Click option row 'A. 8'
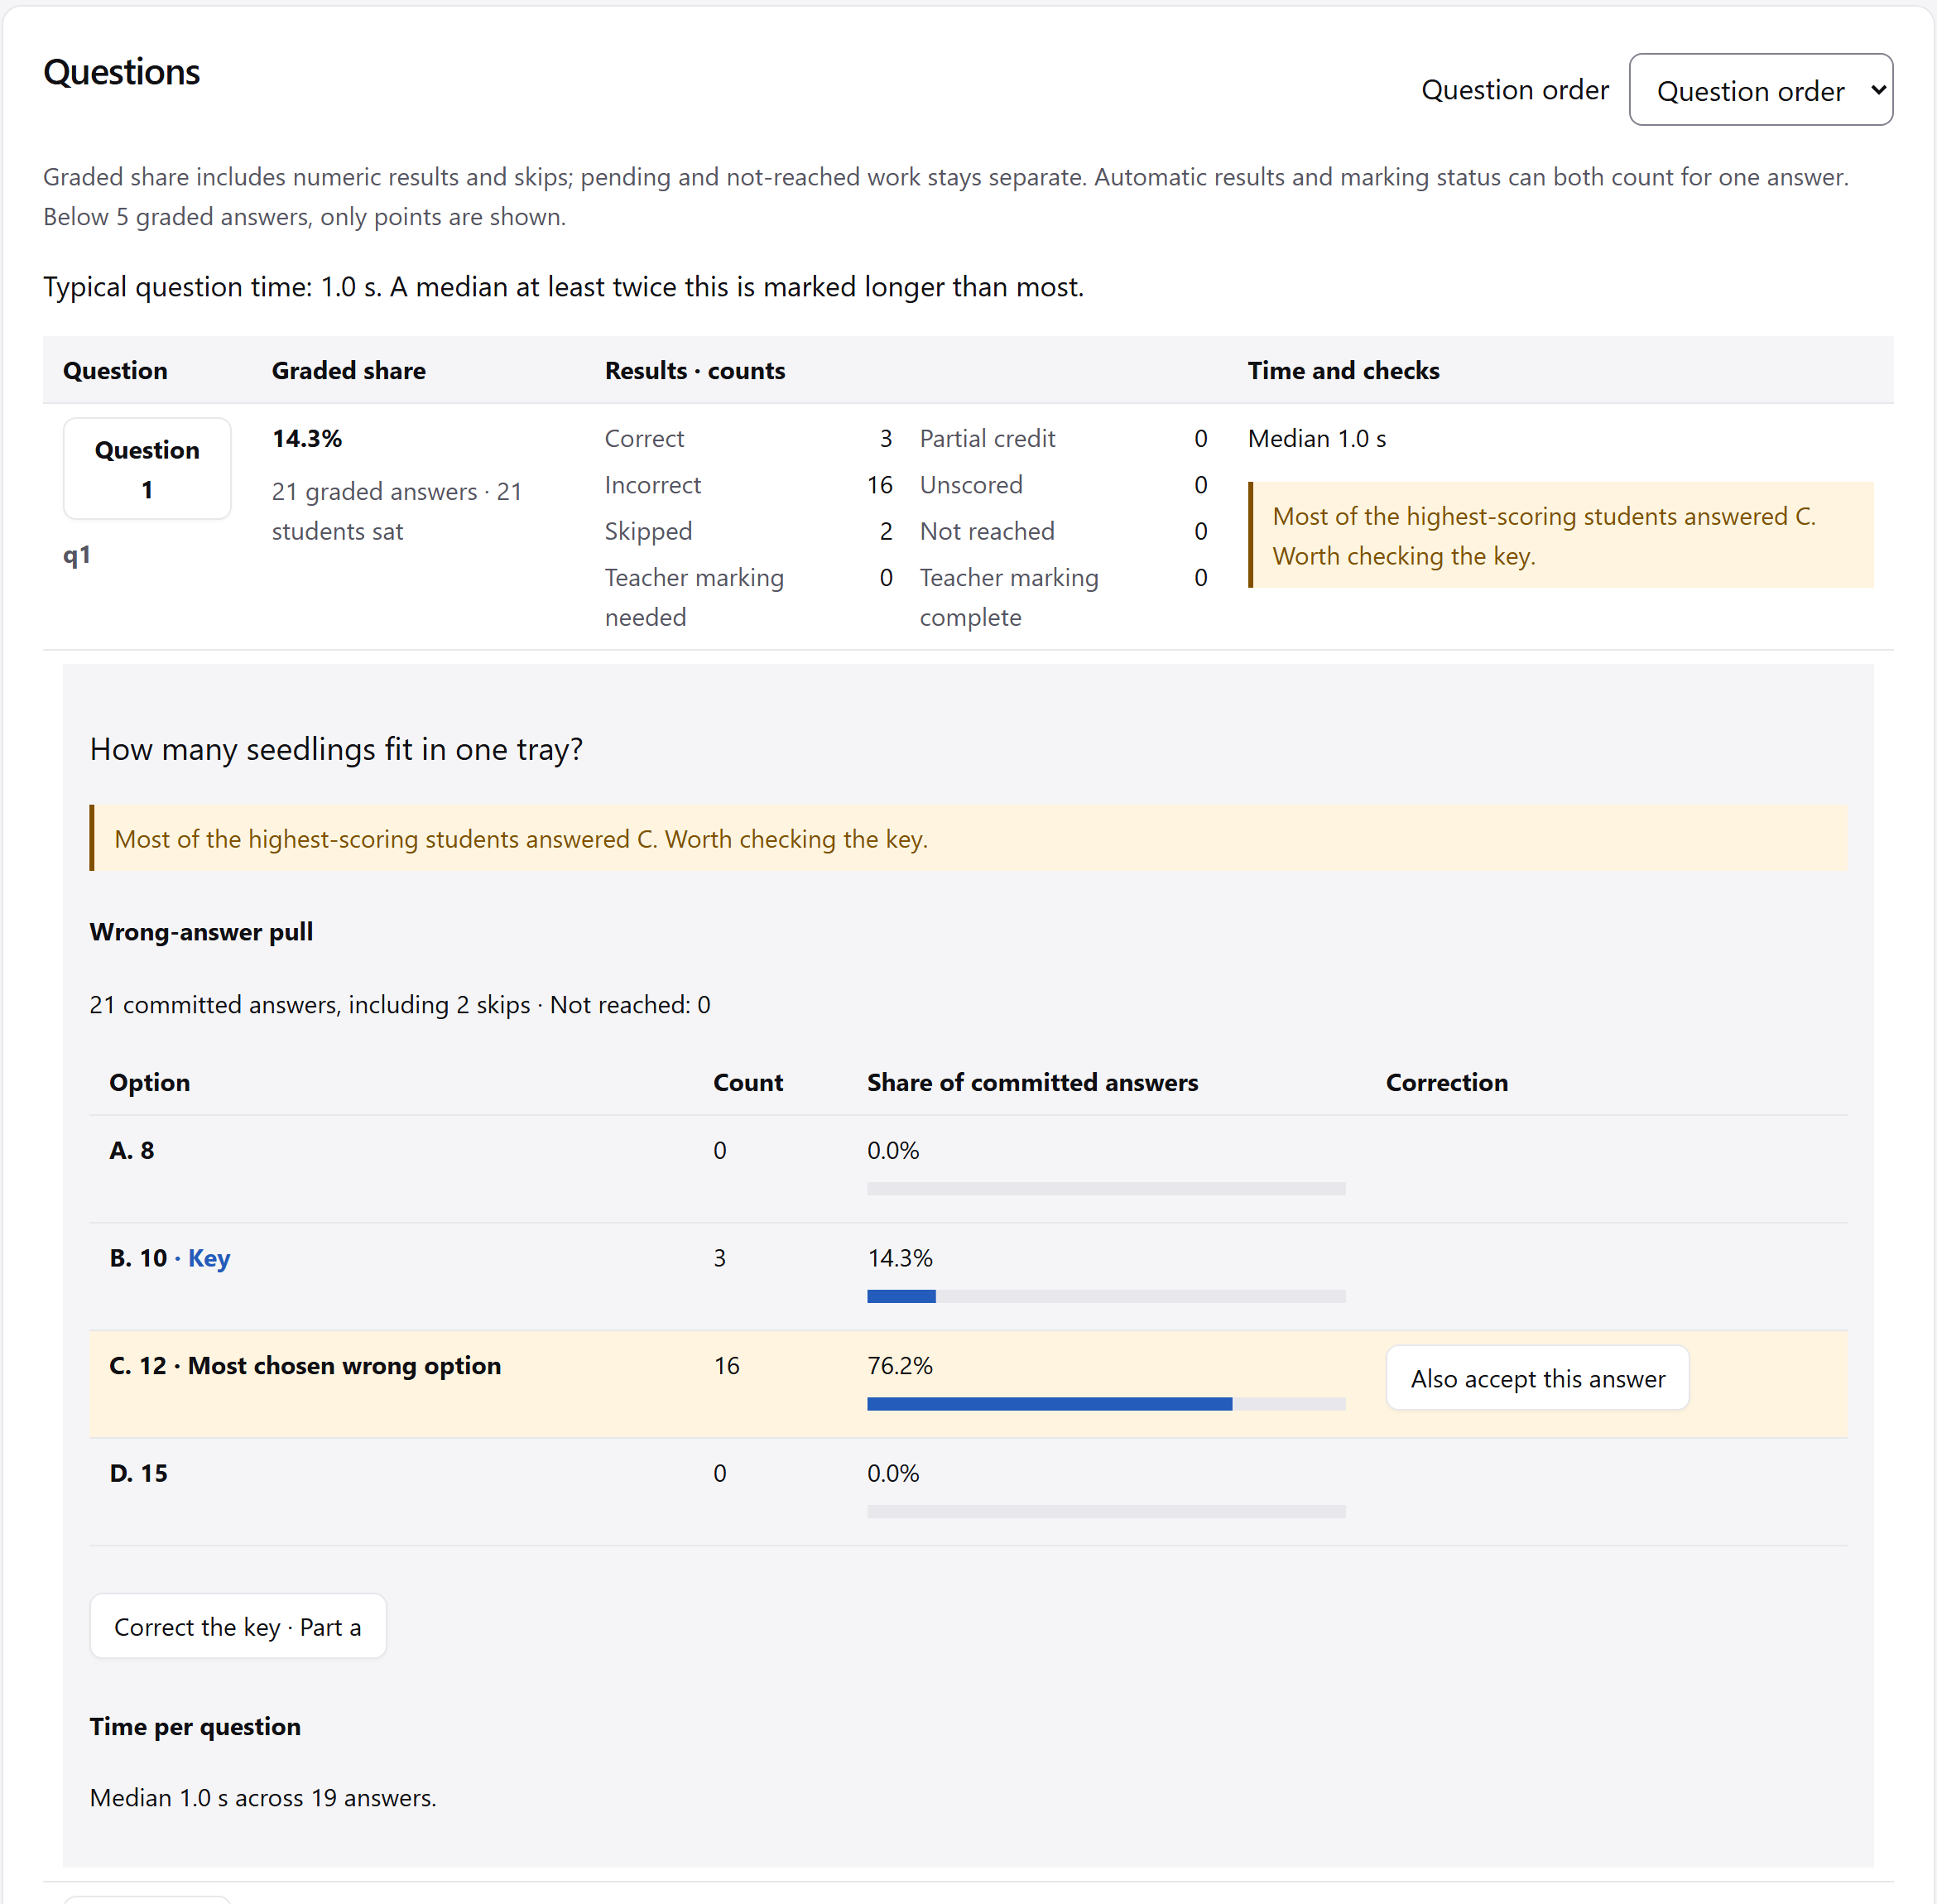Image resolution: width=1937 pixels, height=1904 pixels. tap(968, 1169)
